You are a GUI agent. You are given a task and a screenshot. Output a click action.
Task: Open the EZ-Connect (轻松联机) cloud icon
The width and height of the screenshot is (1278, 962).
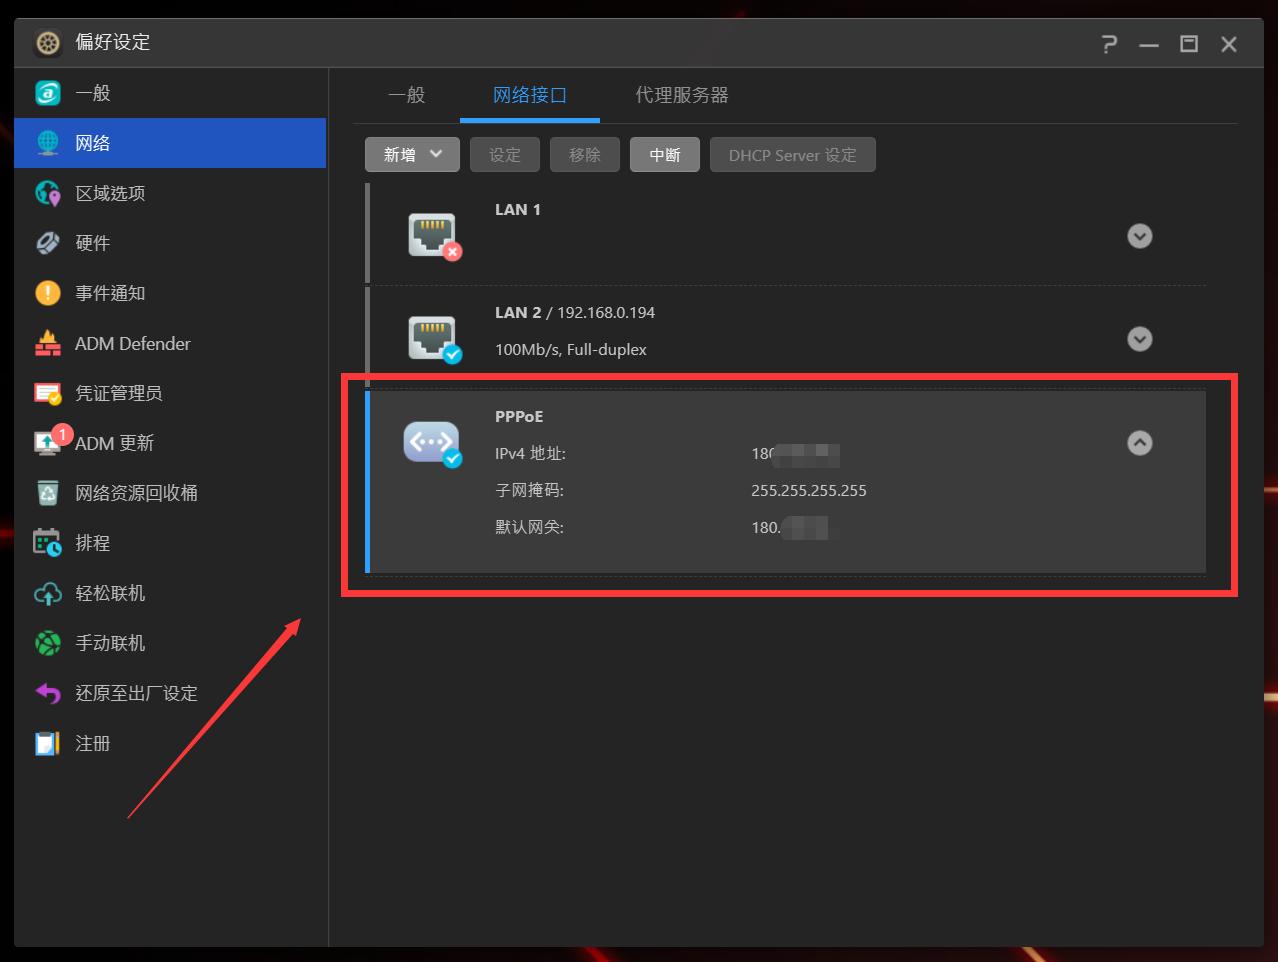(48, 593)
